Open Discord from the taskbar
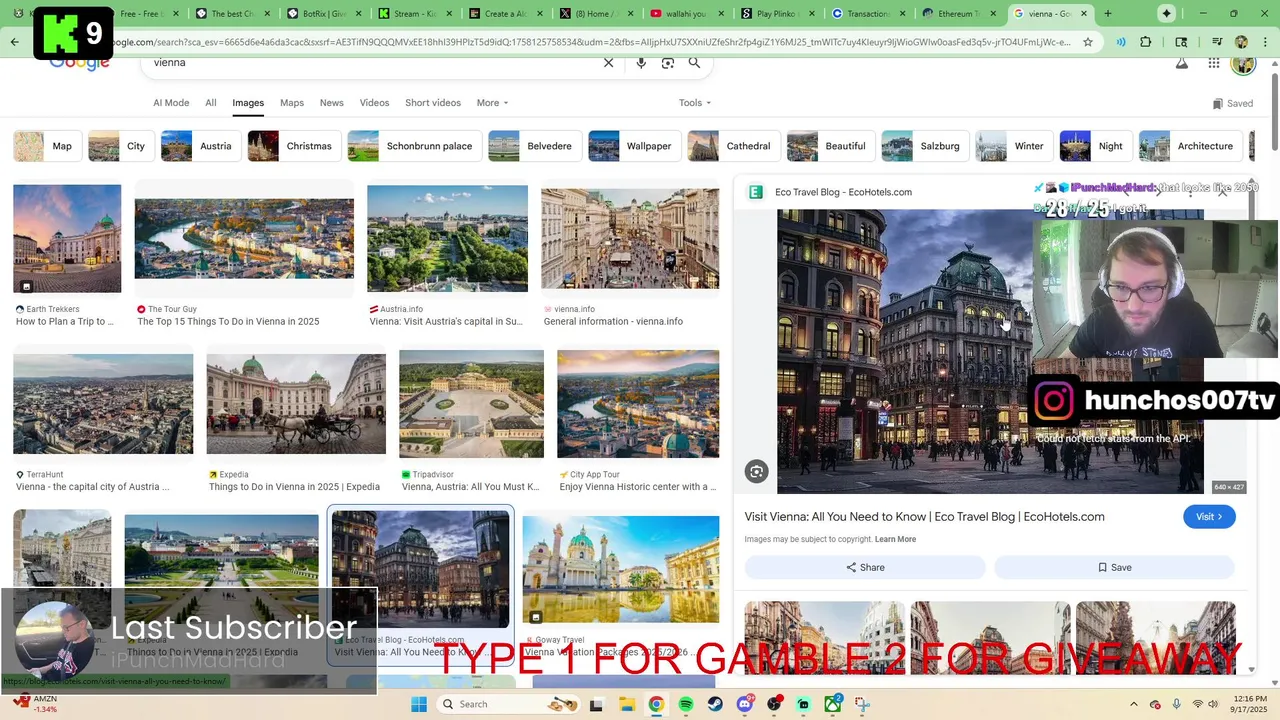Image resolution: width=1280 pixels, height=720 pixels. click(745, 704)
